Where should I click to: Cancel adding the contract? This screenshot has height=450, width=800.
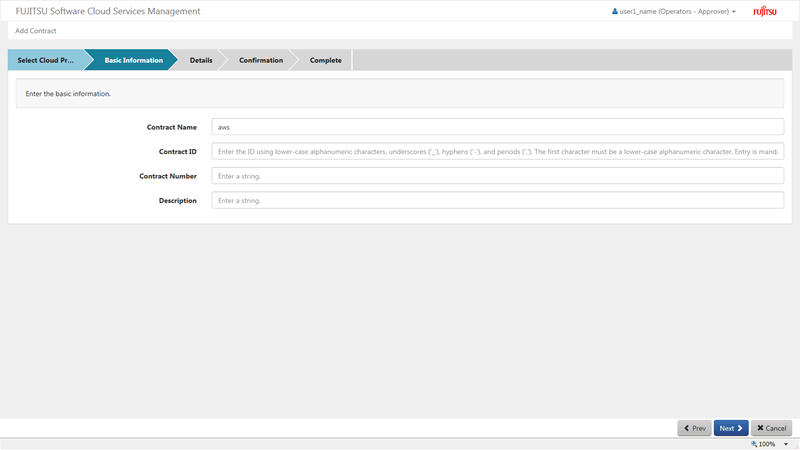point(771,428)
